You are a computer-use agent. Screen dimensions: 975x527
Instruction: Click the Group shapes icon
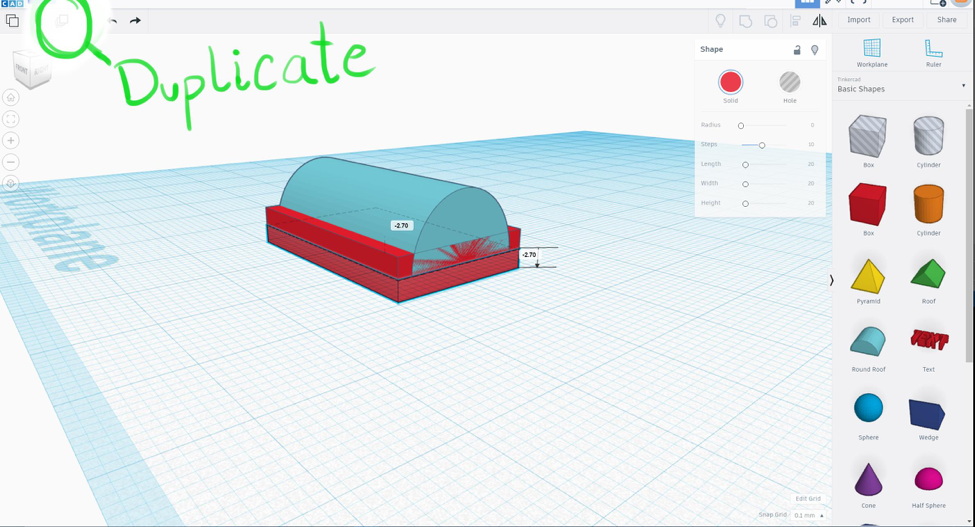[745, 21]
